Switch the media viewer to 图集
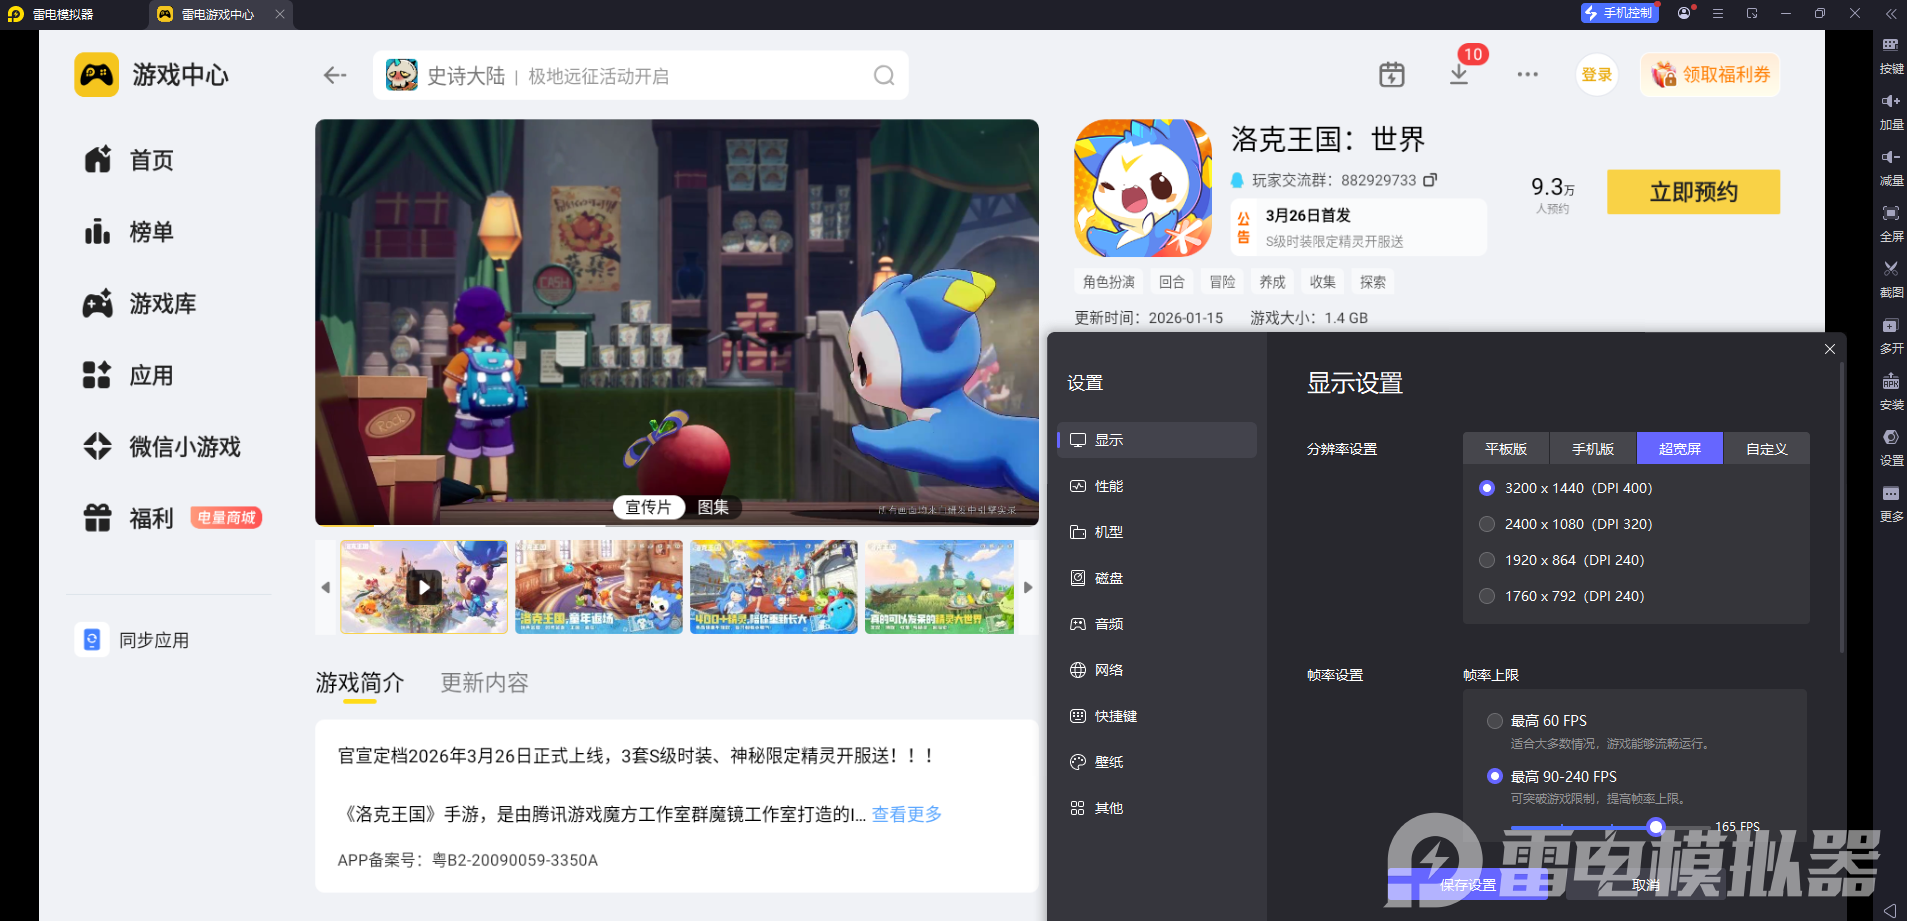Viewport: 1907px width, 921px height. tap(713, 507)
